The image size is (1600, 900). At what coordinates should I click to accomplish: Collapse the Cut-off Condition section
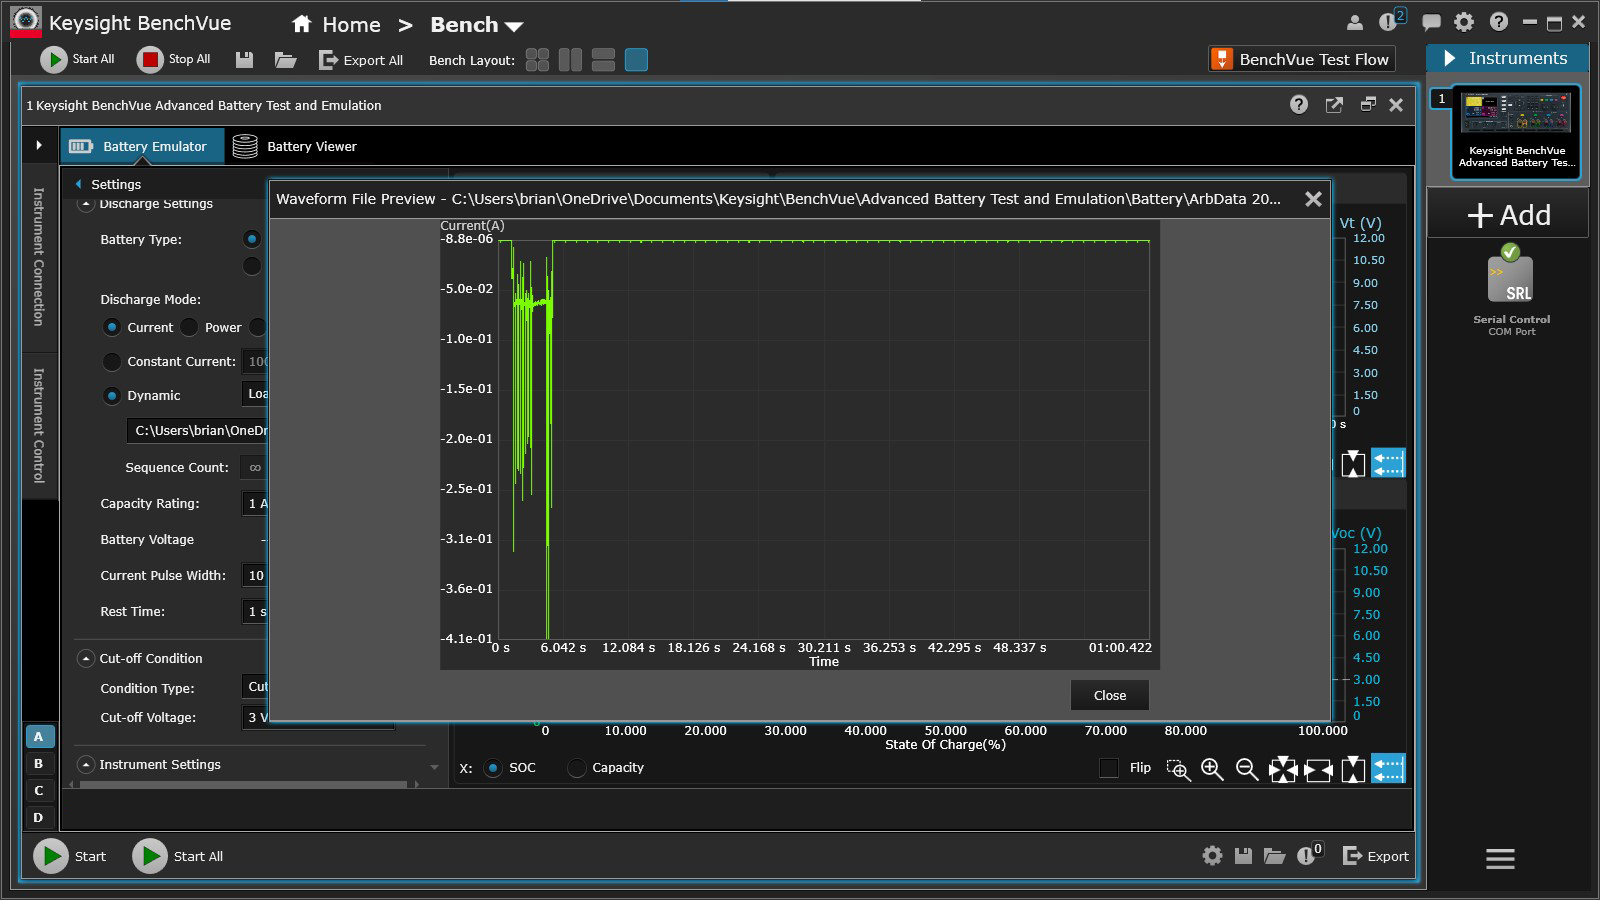tap(86, 659)
